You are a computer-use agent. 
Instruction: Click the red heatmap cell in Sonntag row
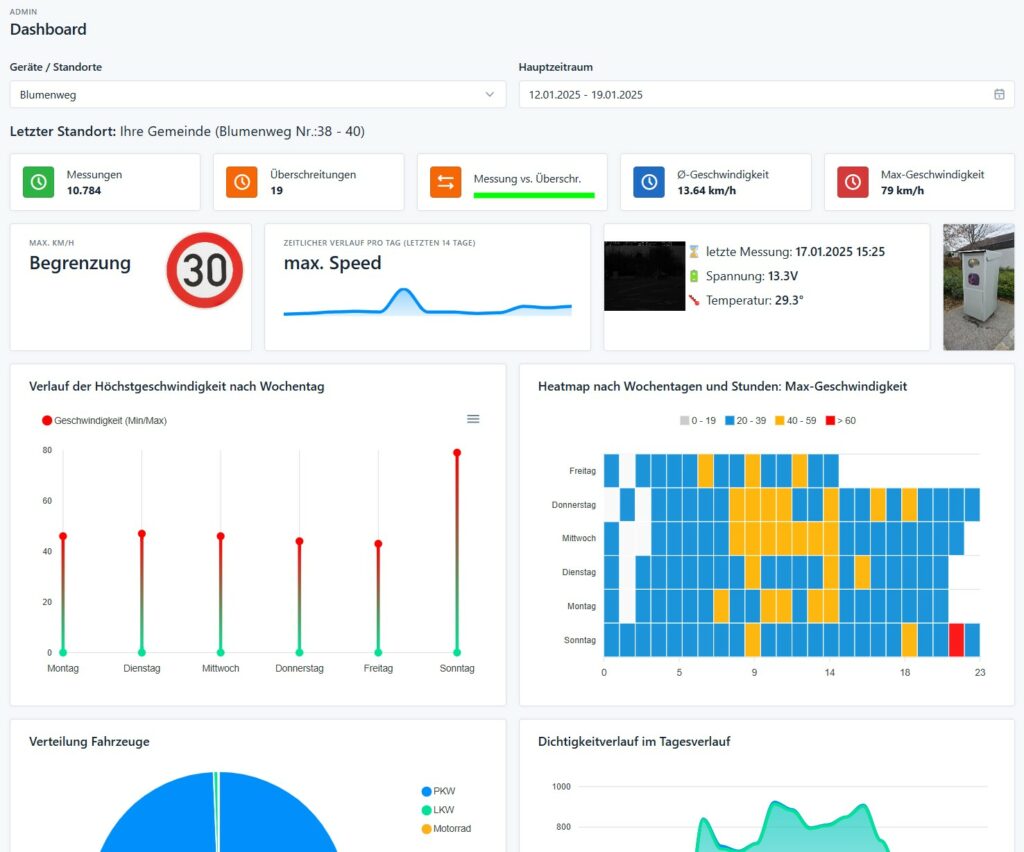(956, 640)
